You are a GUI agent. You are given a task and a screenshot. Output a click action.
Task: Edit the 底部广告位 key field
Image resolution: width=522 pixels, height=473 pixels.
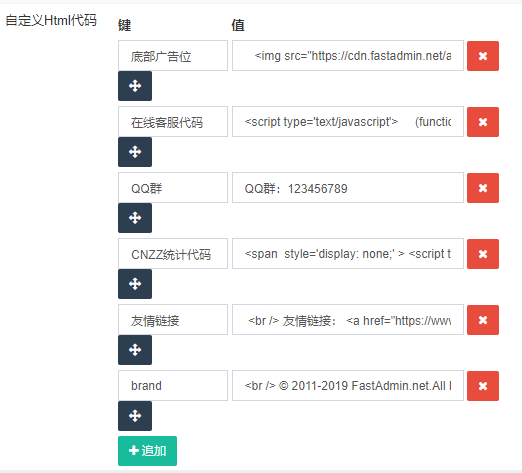coord(173,56)
